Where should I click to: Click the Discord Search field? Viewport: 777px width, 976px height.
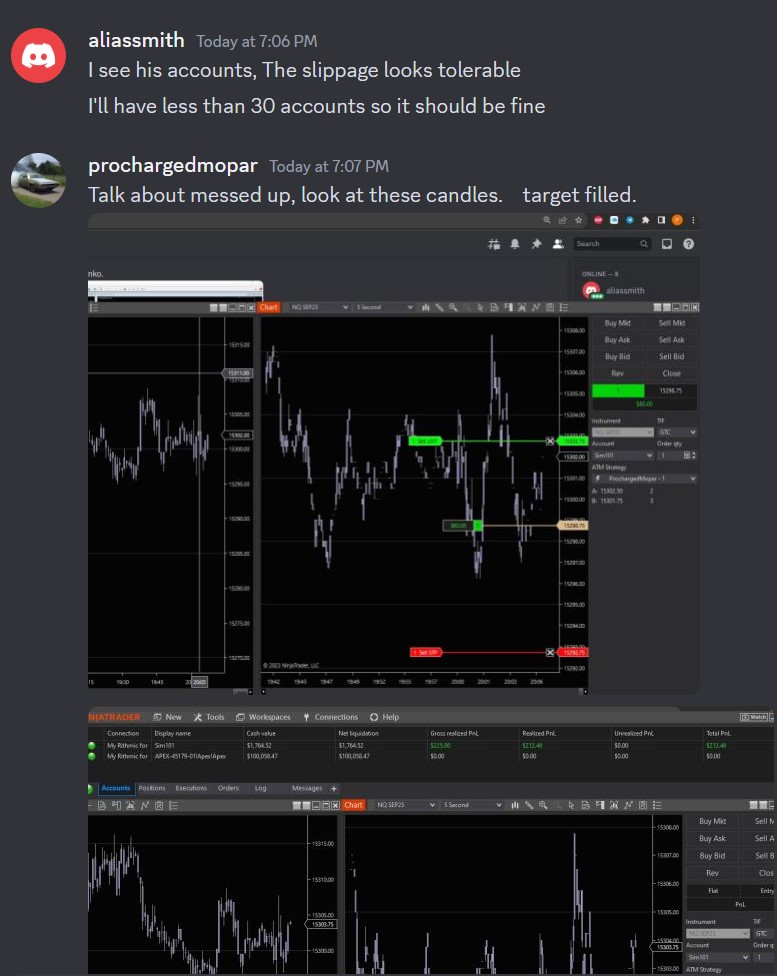coord(611,244)
